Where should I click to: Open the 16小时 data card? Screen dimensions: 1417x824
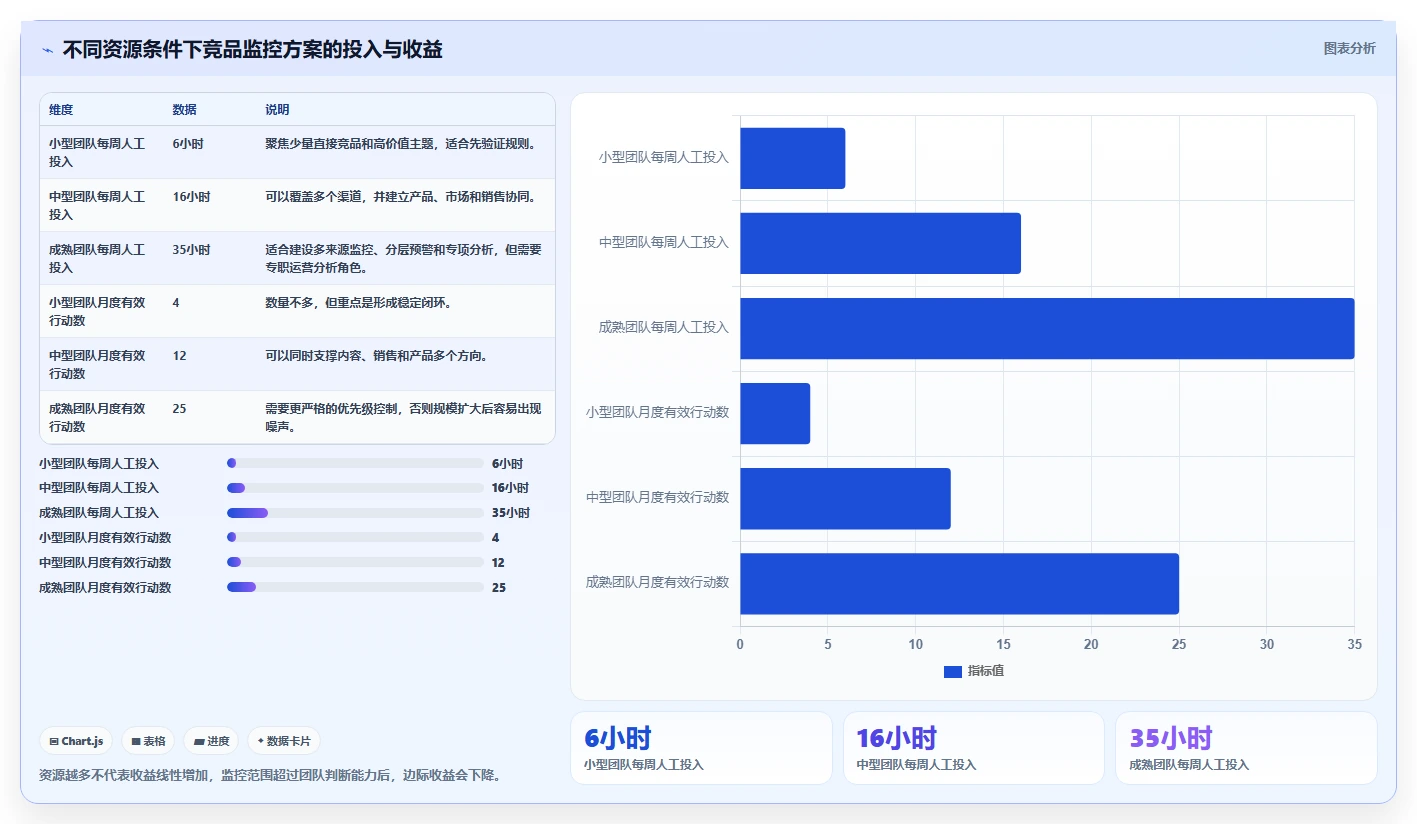(974, 748)
